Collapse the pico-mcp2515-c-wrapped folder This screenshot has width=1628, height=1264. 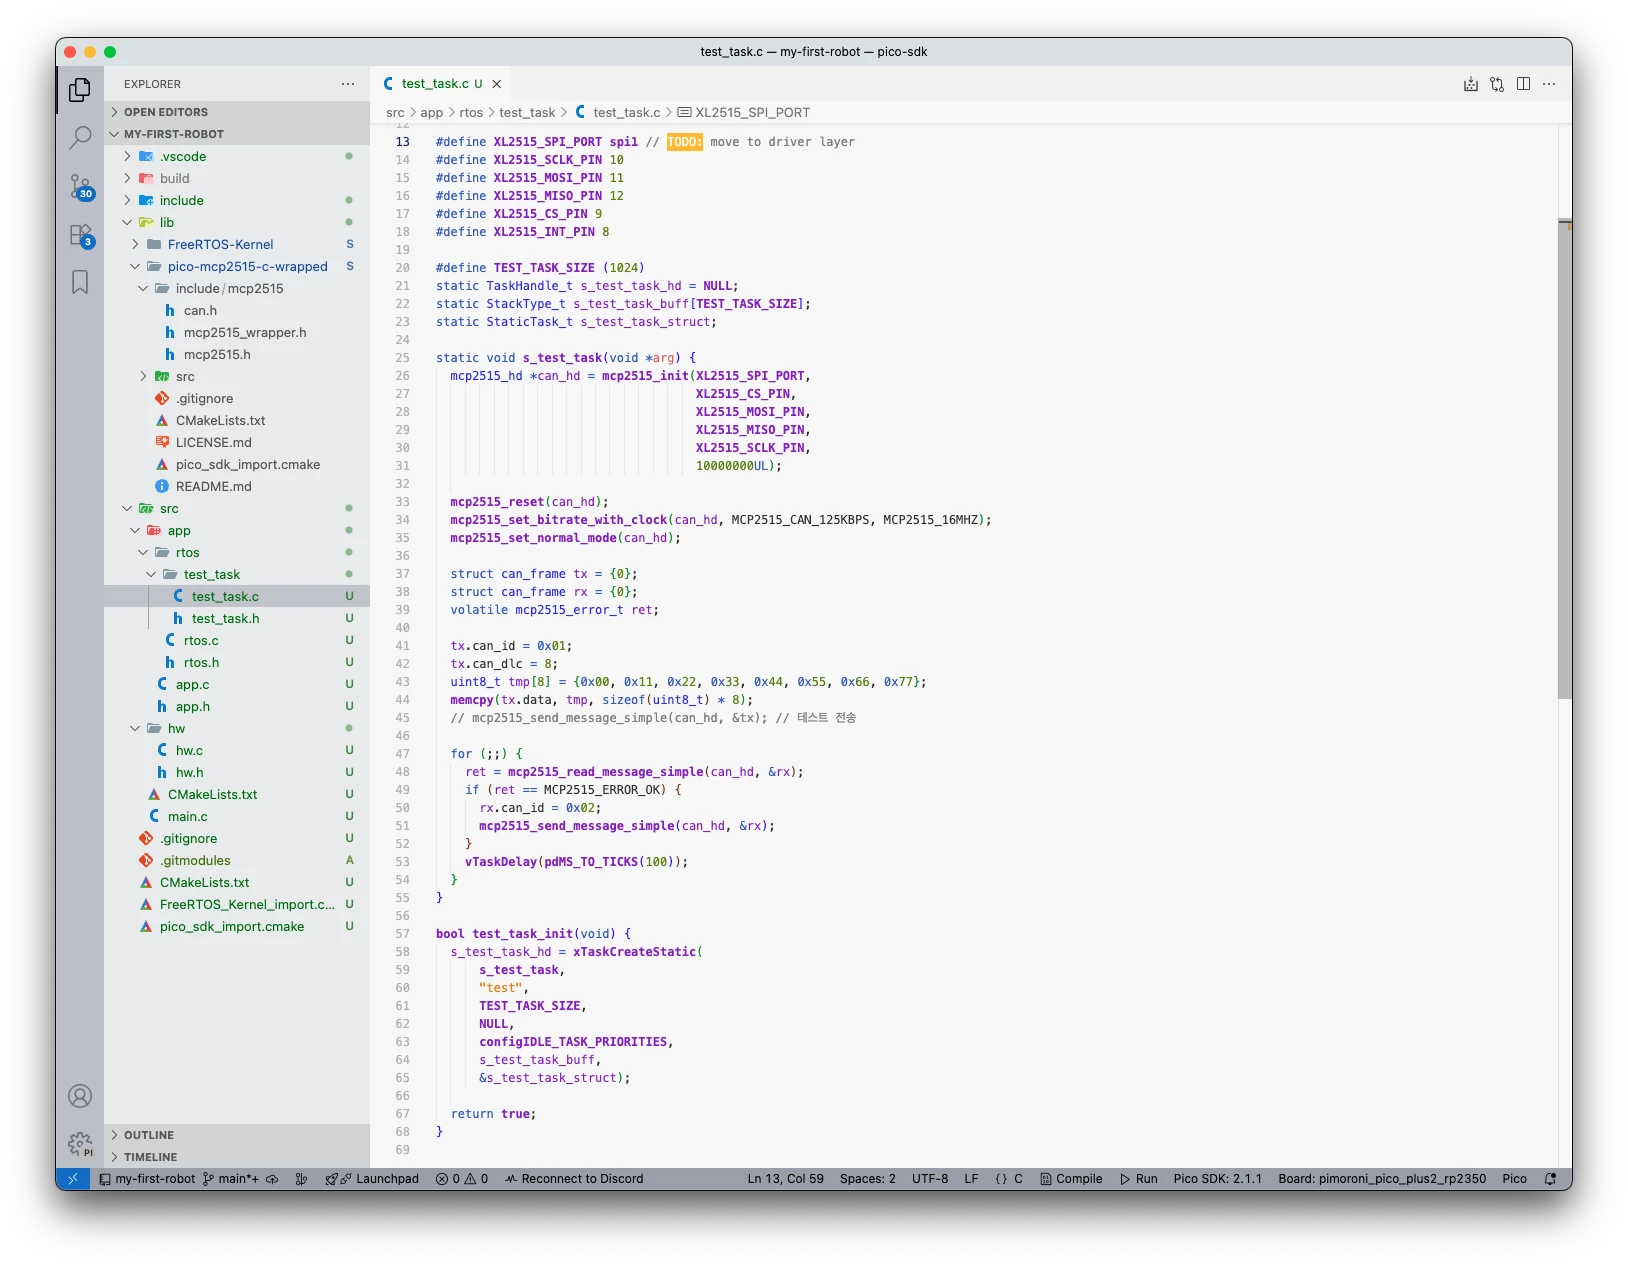(247, 266)
